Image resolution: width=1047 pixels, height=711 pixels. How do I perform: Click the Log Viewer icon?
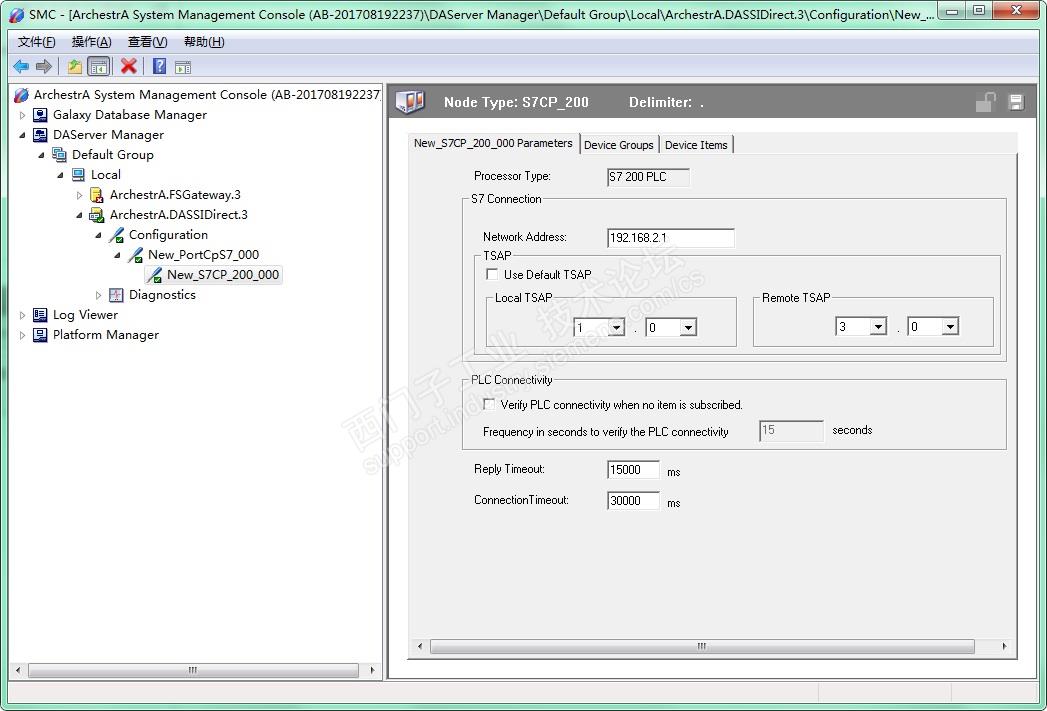[40, 315]
